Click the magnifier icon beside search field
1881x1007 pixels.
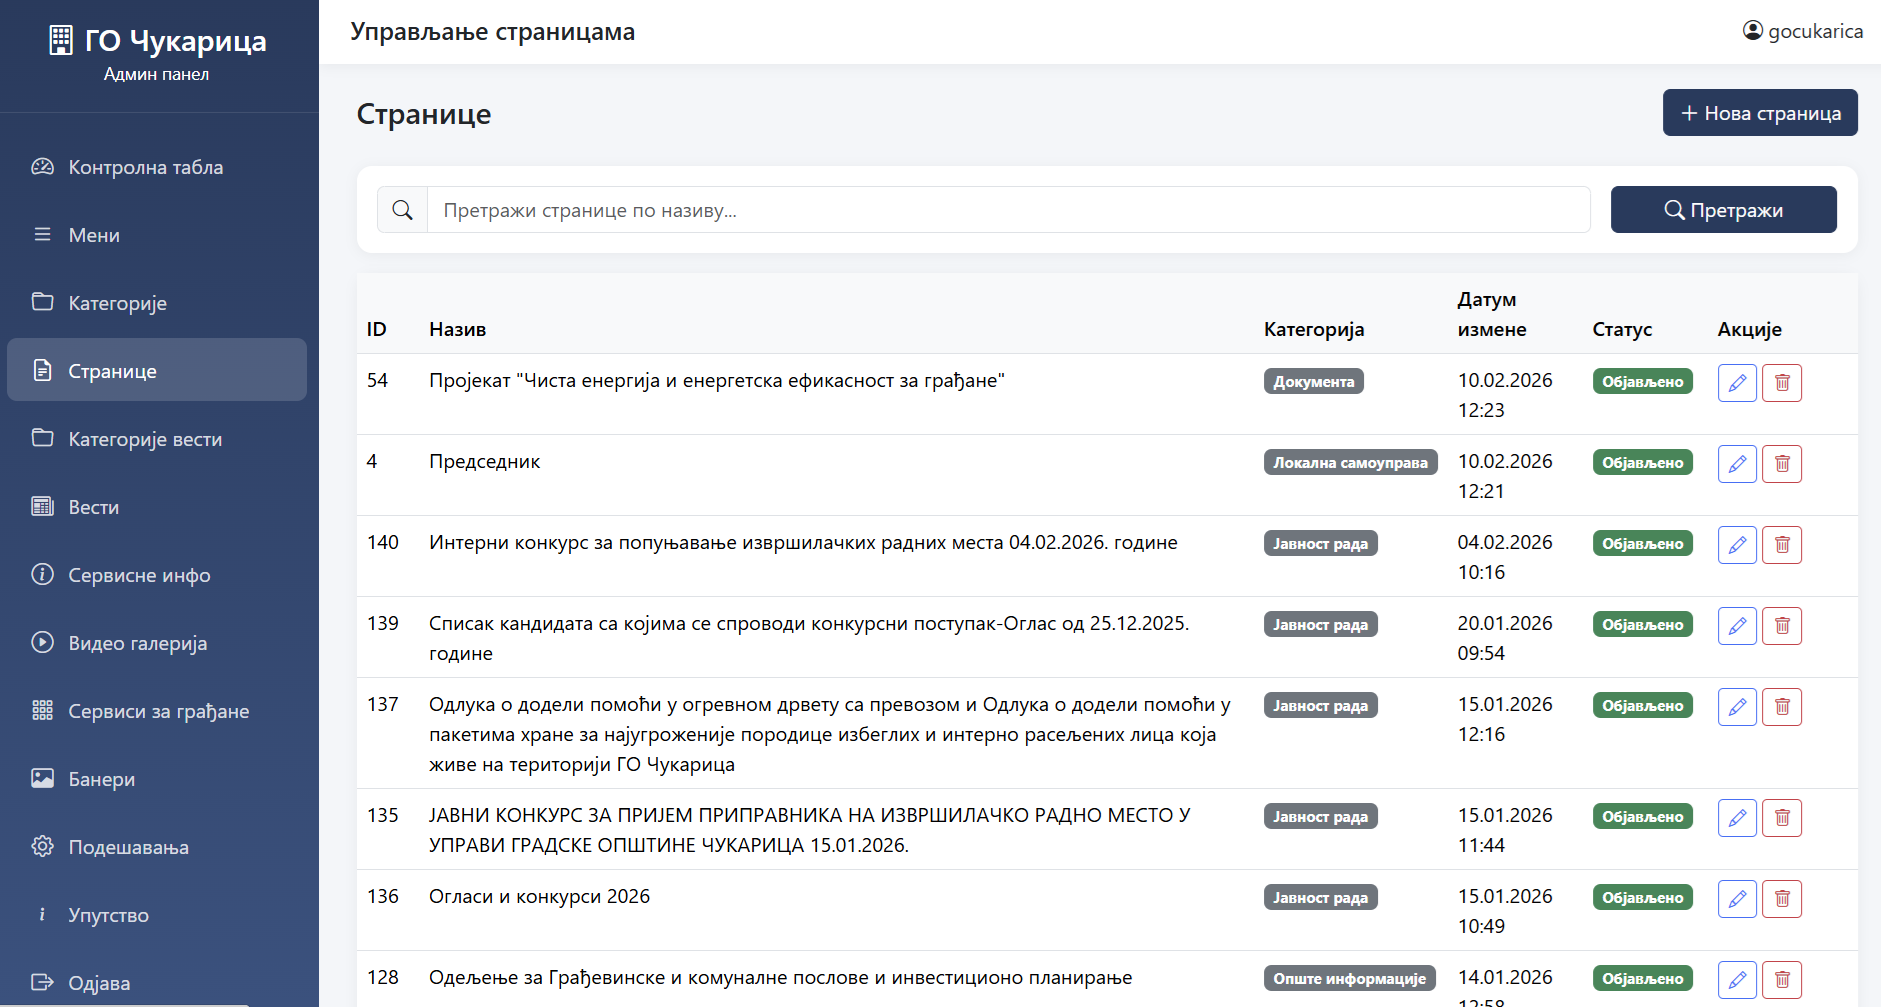402,210
